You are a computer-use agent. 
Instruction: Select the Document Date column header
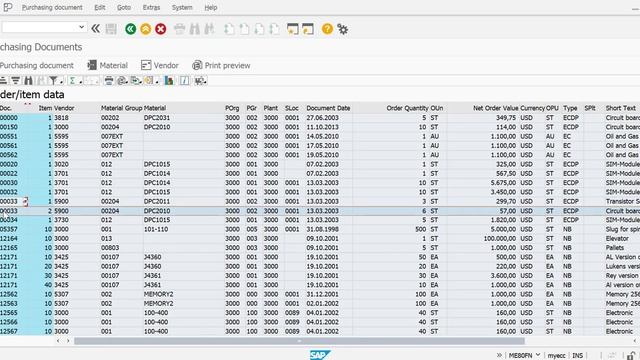coord(328,108)
